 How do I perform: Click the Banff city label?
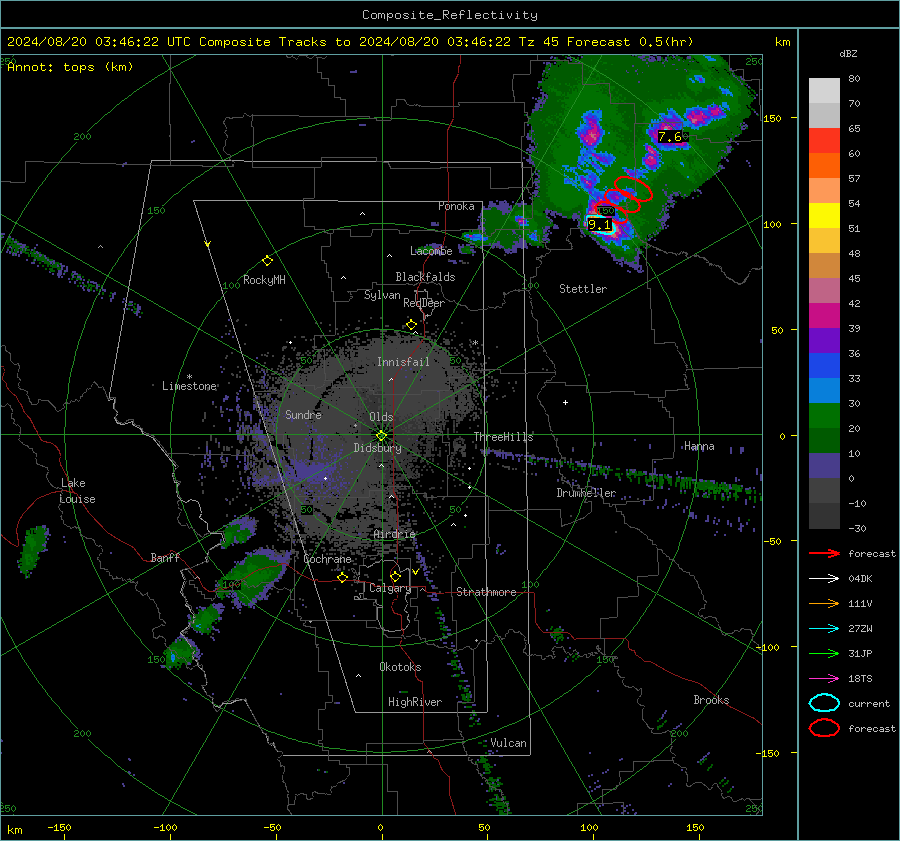(165, 557)
